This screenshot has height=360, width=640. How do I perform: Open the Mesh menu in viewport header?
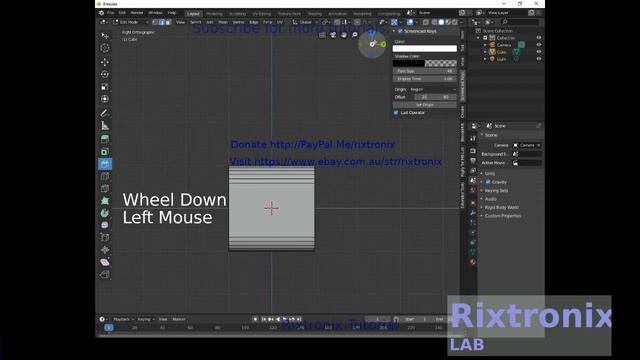[223, 22]
